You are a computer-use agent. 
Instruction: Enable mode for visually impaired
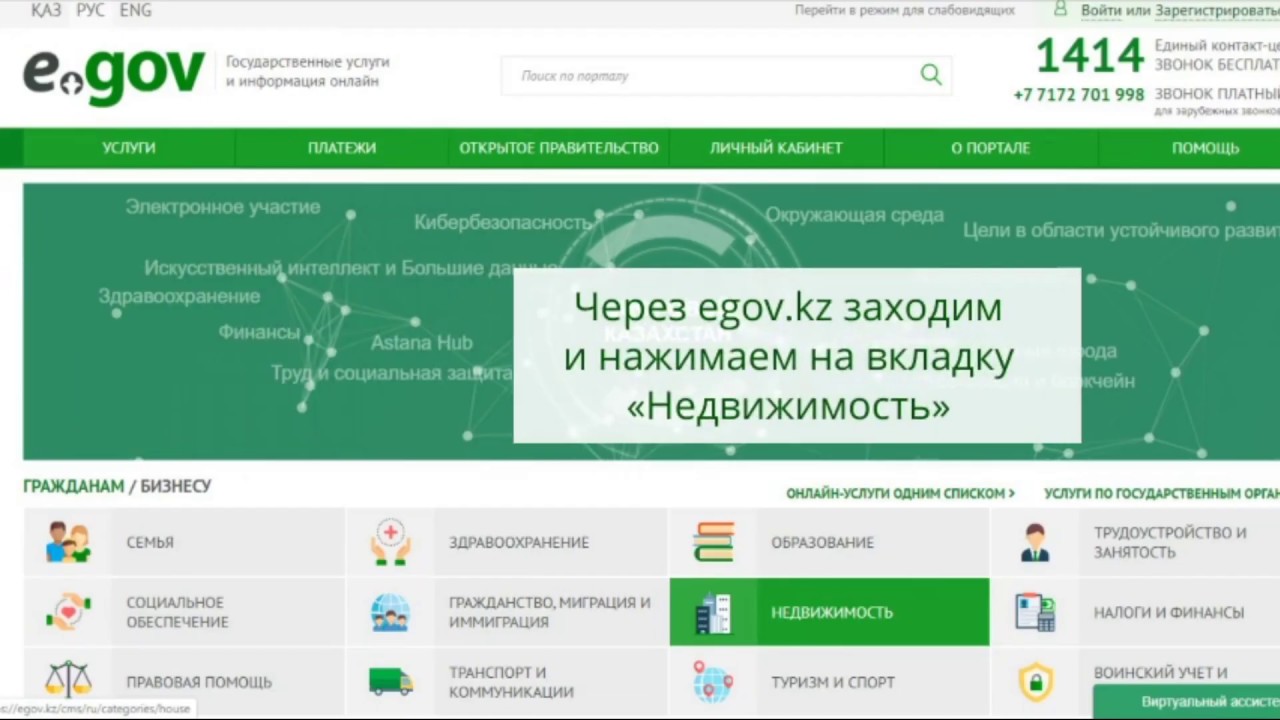tap(905, 10)
